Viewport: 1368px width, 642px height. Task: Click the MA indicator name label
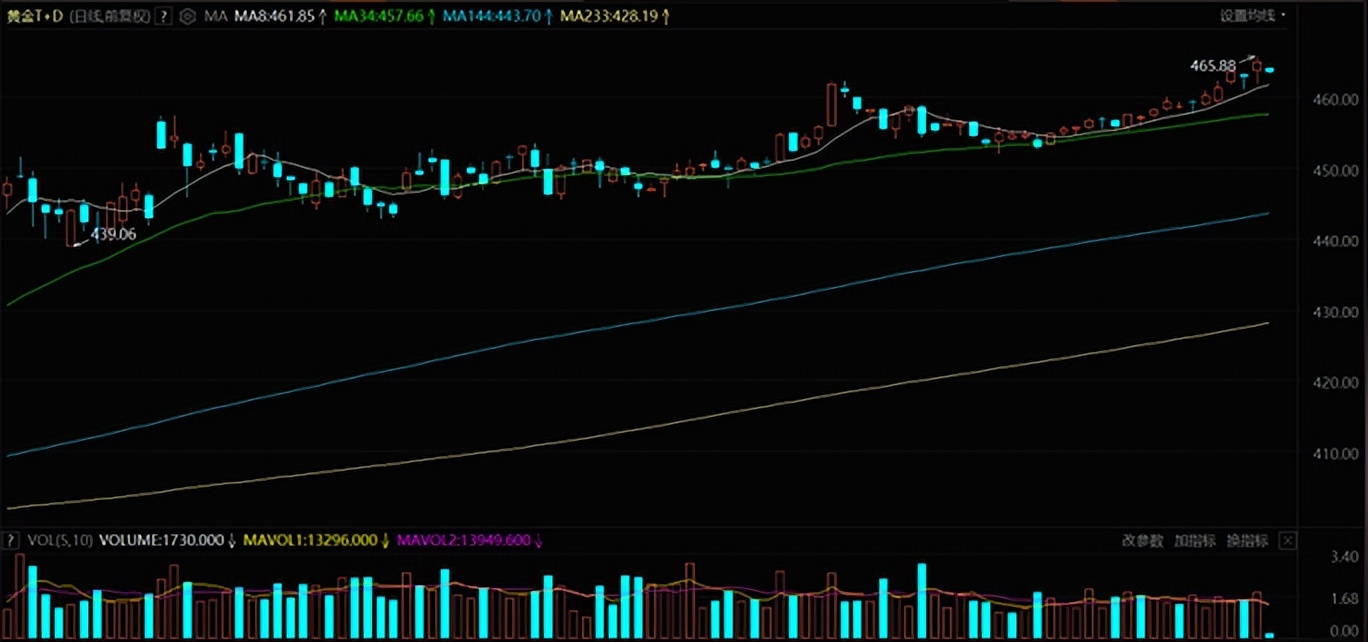pos(214,16)
